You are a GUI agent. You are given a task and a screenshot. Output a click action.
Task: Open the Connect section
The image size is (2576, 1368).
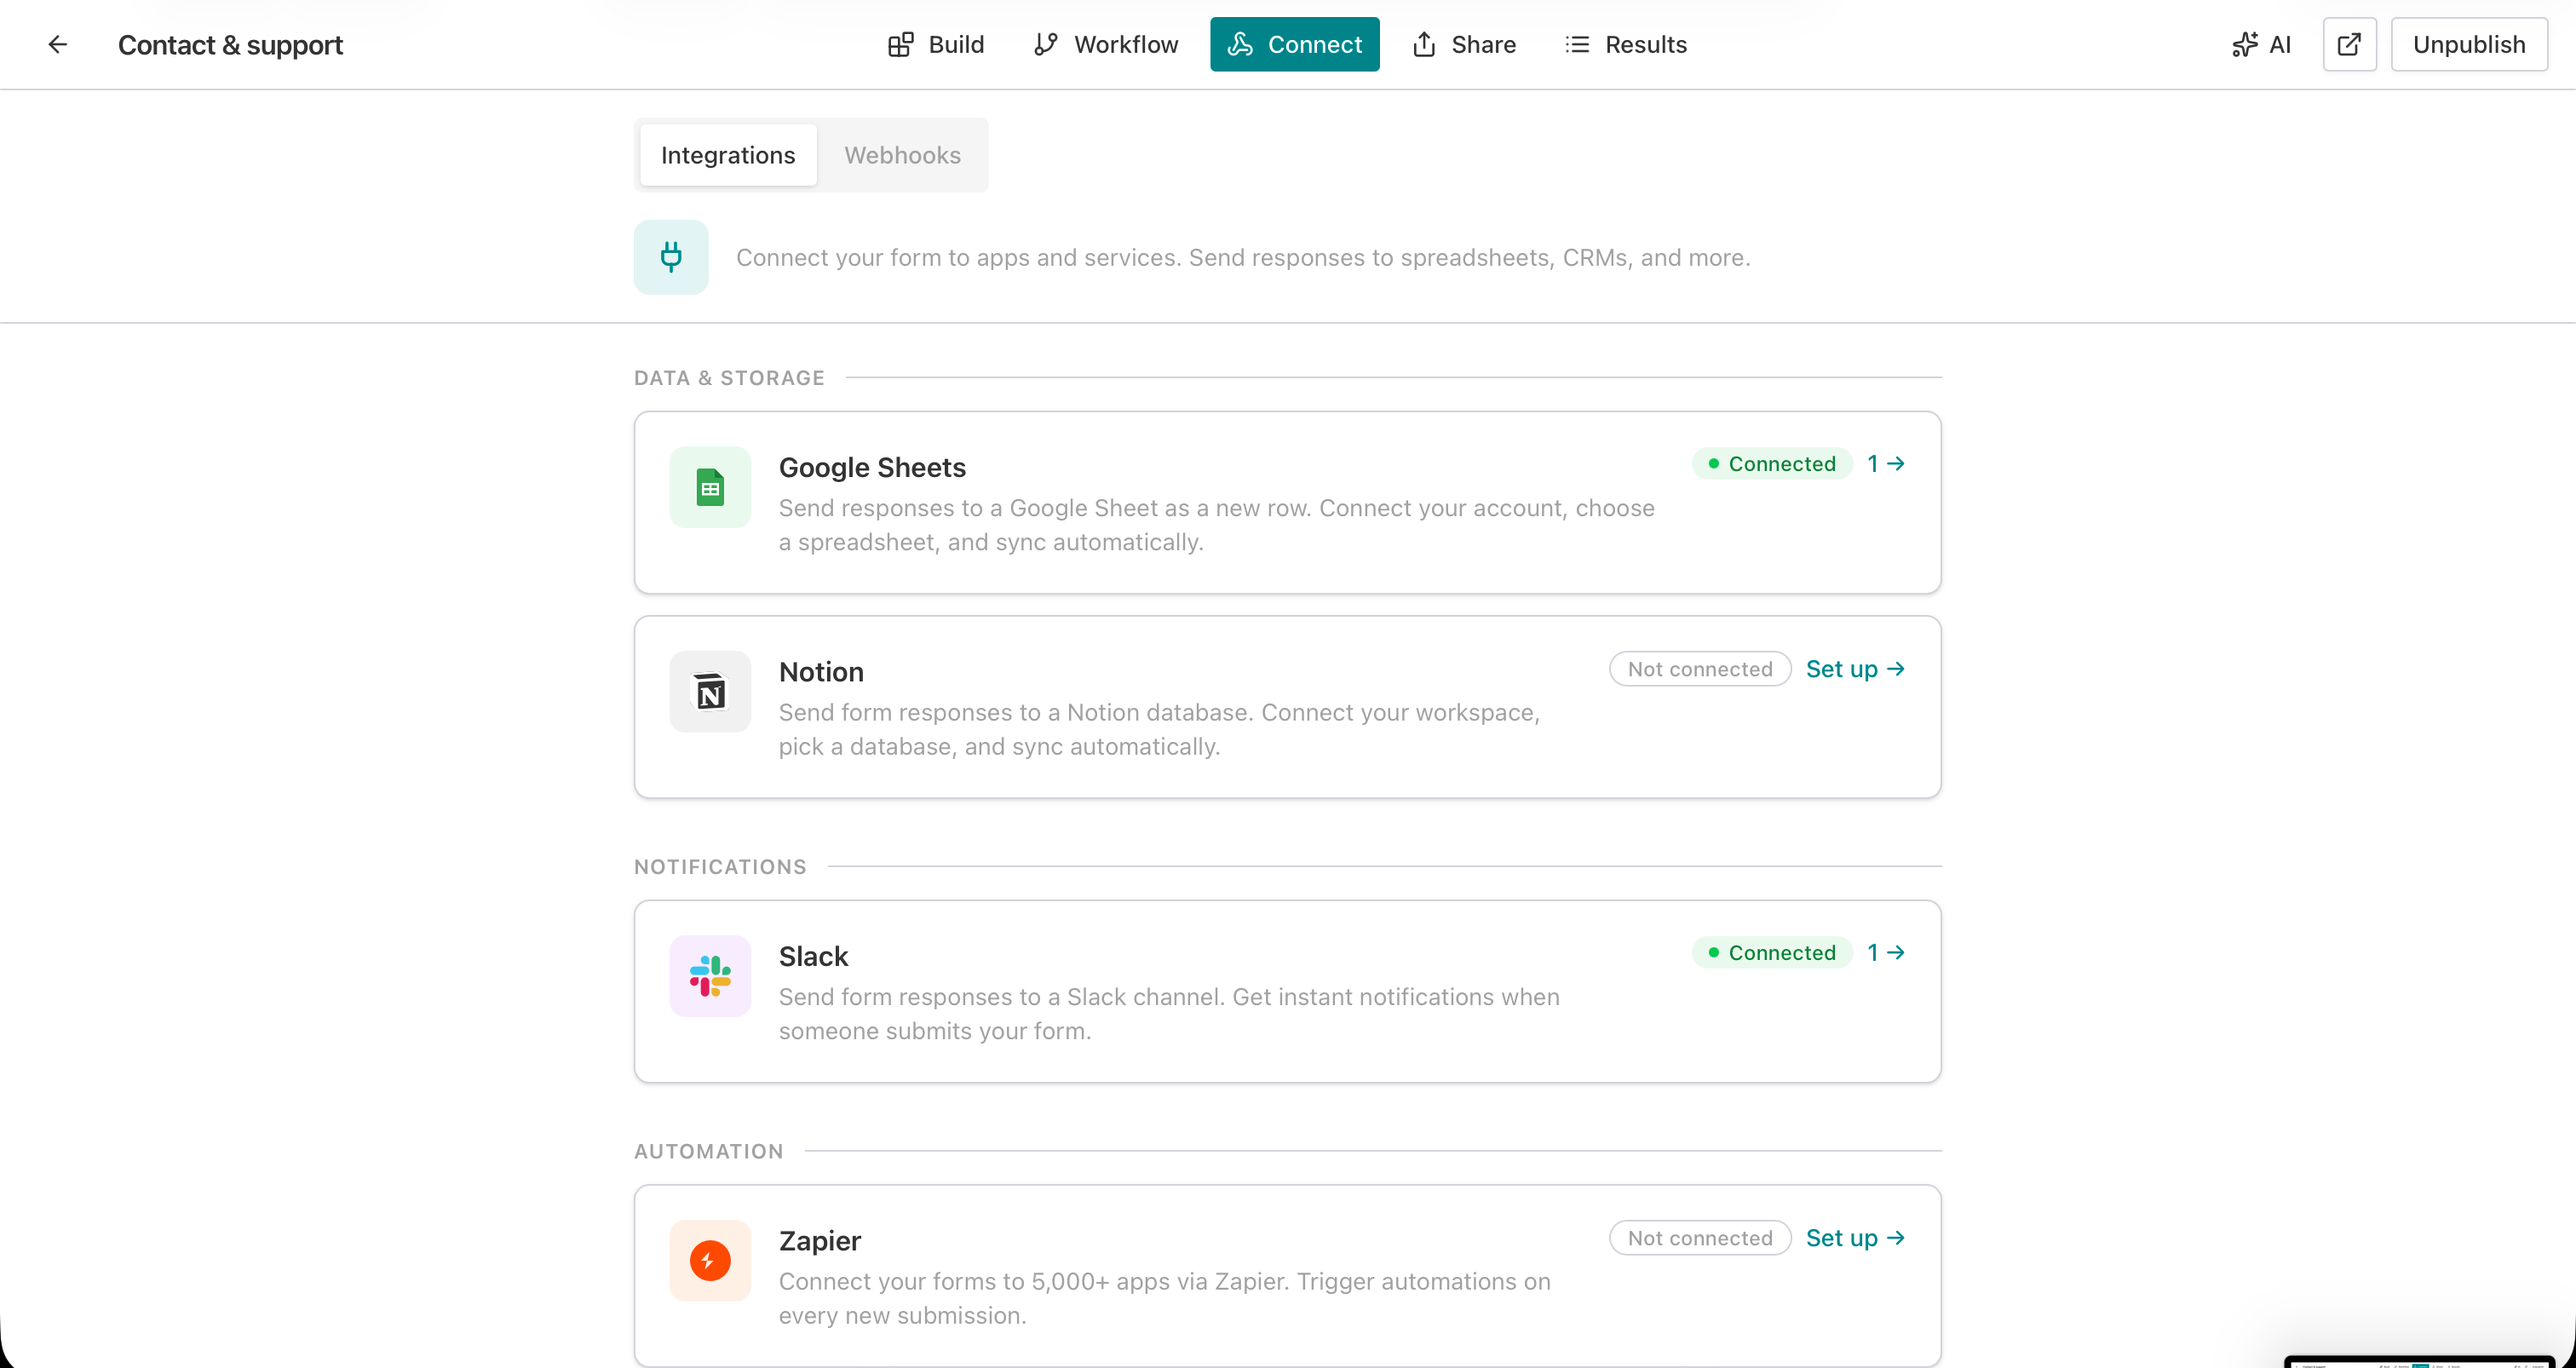(x=1294, y=44)
